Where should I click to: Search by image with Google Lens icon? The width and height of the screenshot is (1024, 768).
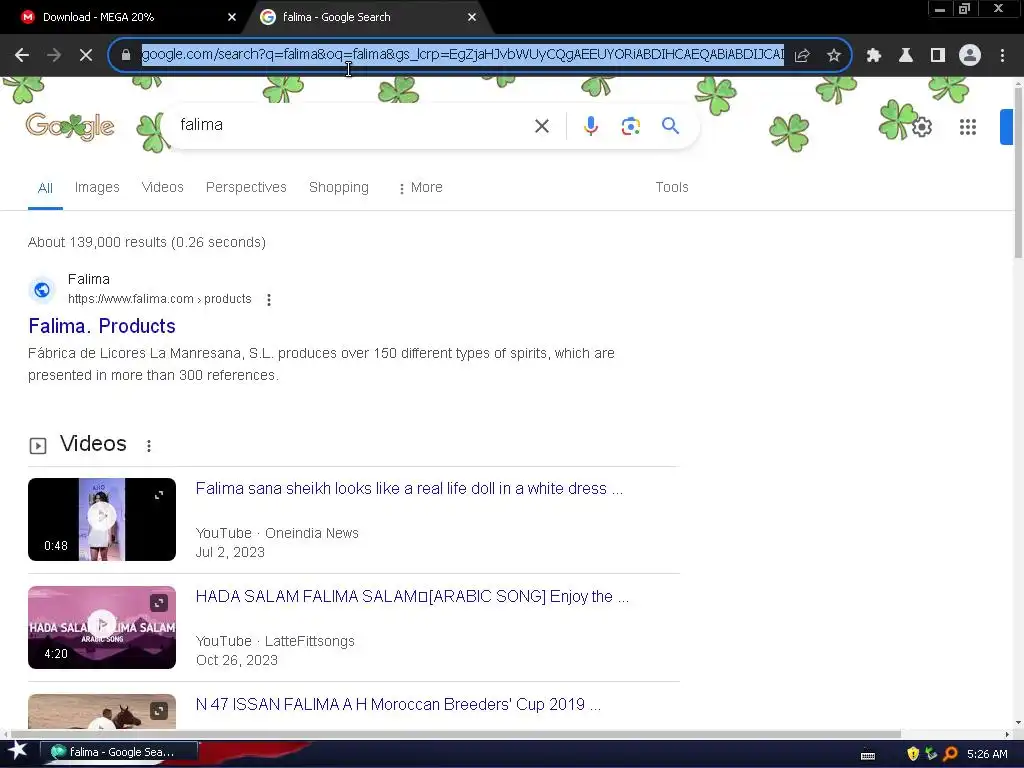point(630,126)
